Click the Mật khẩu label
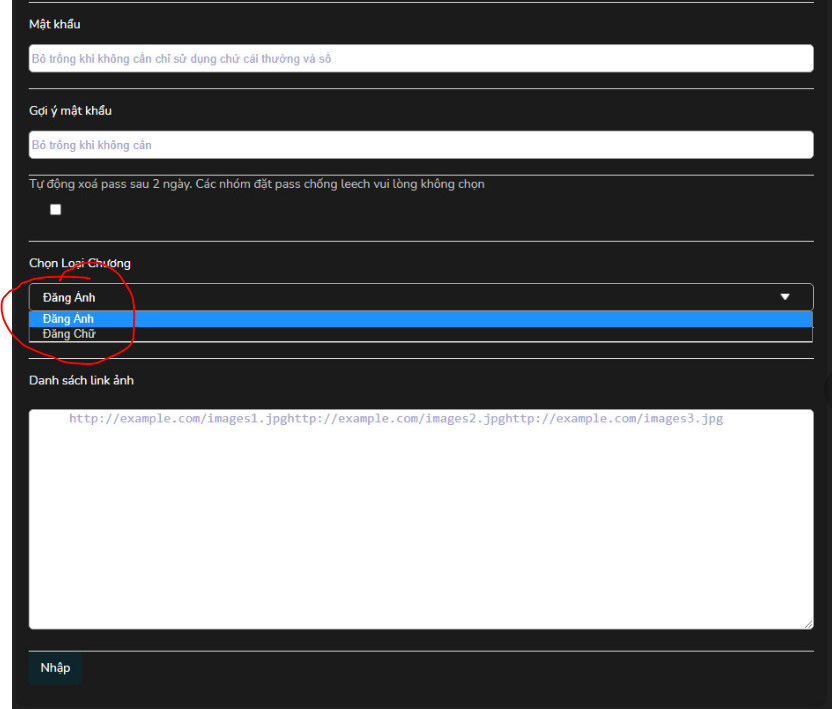 point(55,24)
